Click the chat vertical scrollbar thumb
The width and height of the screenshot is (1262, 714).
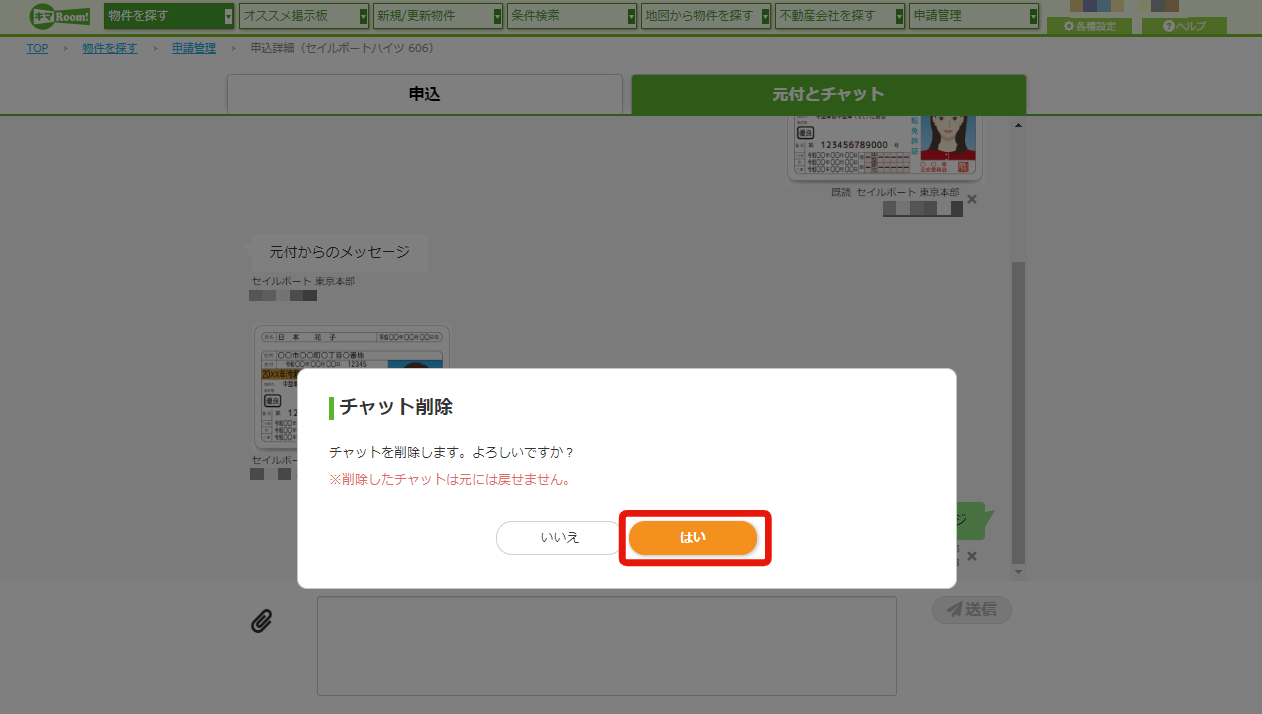click(1019, 412)
